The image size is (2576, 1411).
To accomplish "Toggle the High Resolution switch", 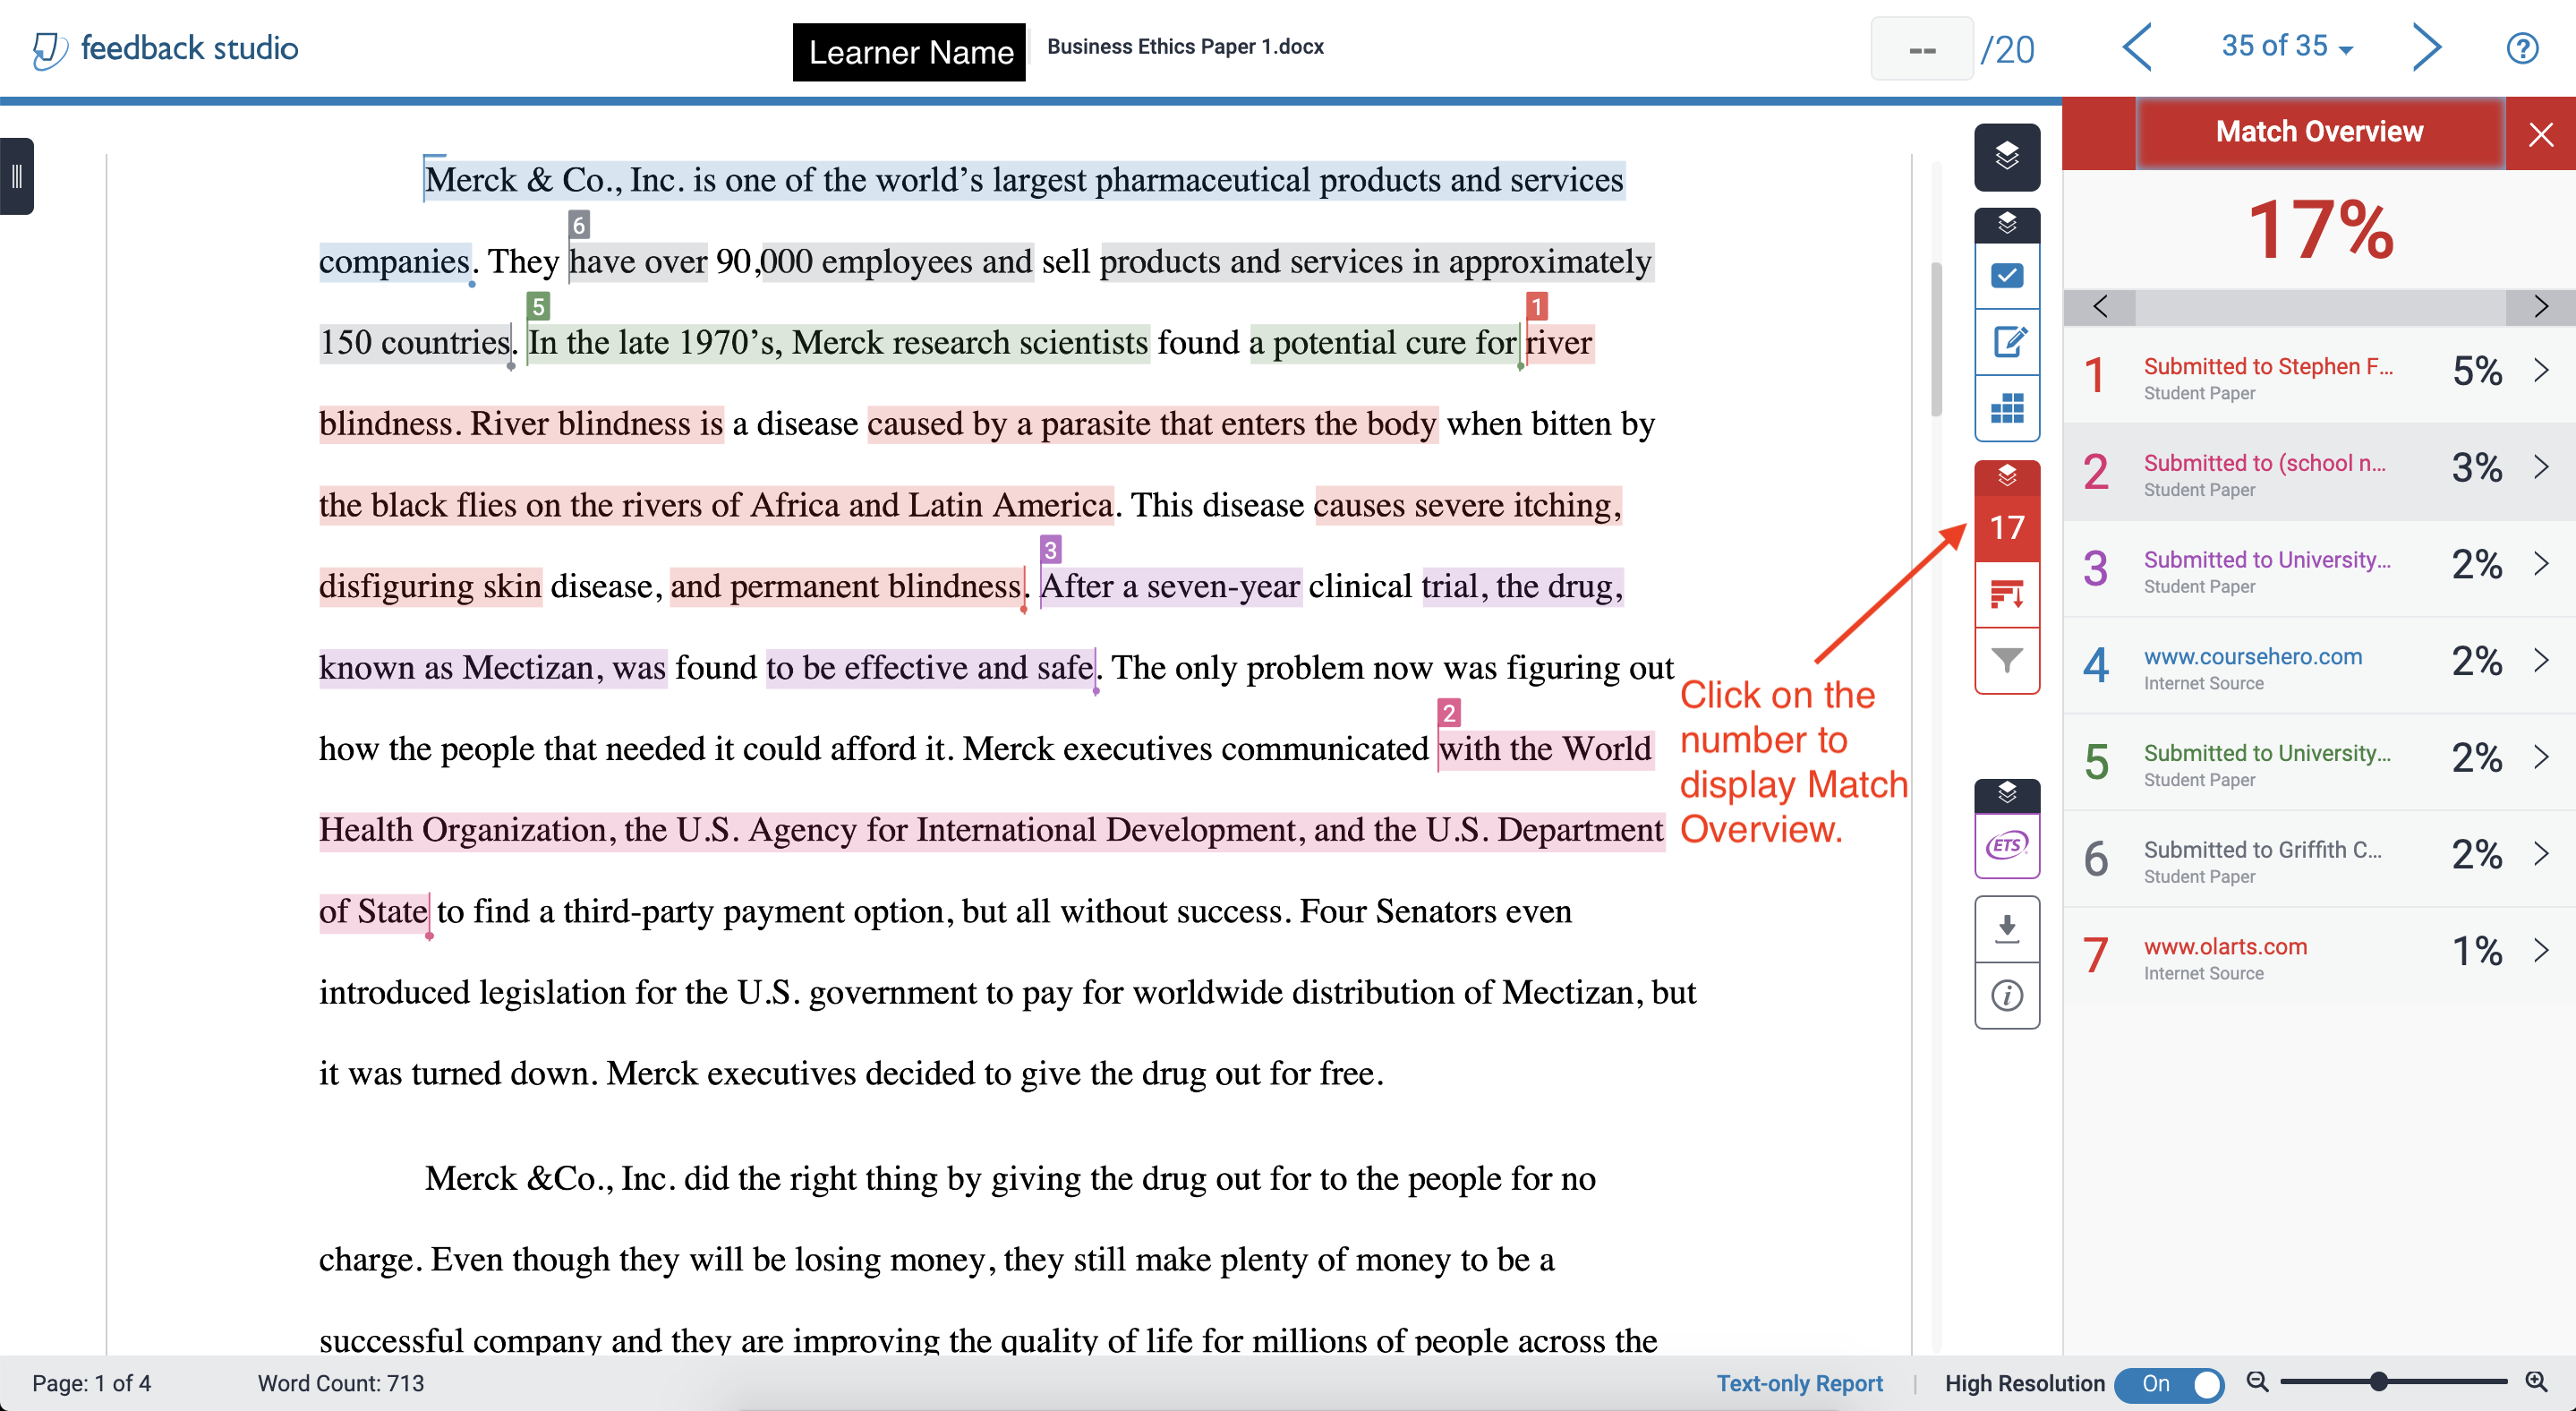I will tap(2168, 1383).
